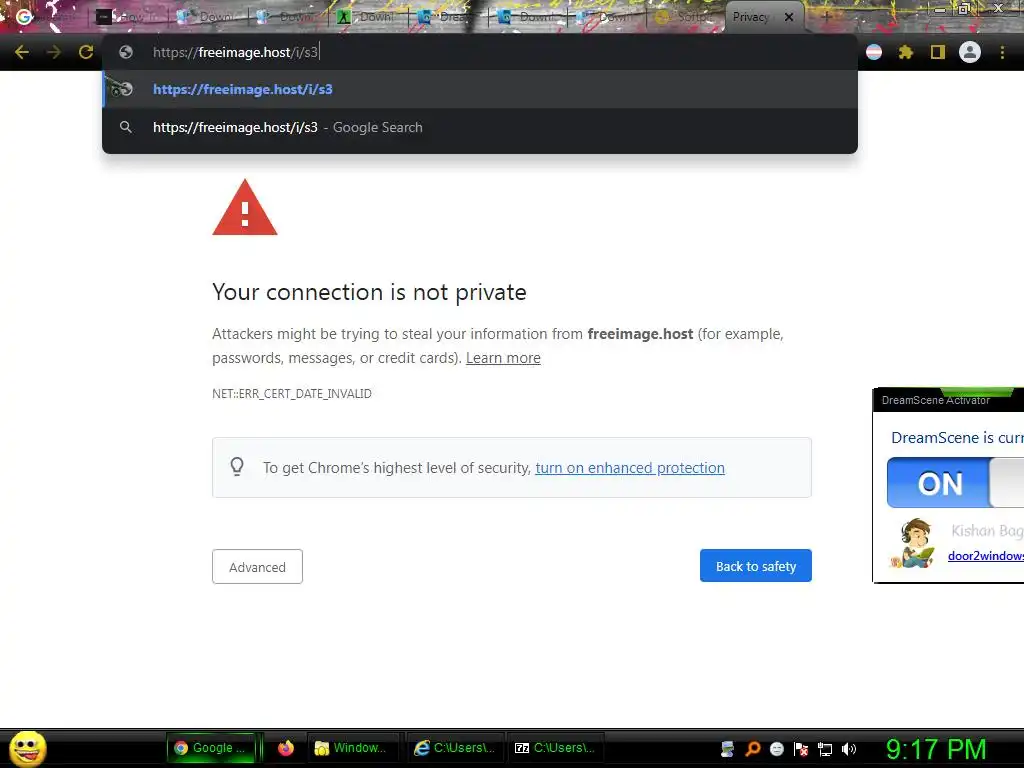Click the 'Your connection is not private' heading
This screenshot has width=1024, height=768.
pyautogui.click(x=369, y=292)
